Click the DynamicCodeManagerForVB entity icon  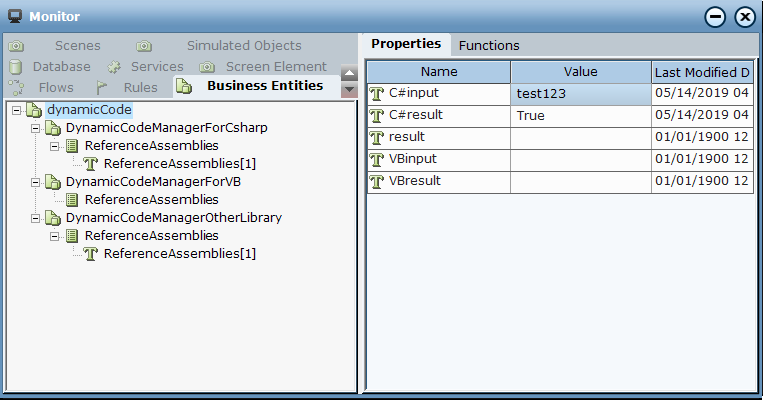pos(53,182)
